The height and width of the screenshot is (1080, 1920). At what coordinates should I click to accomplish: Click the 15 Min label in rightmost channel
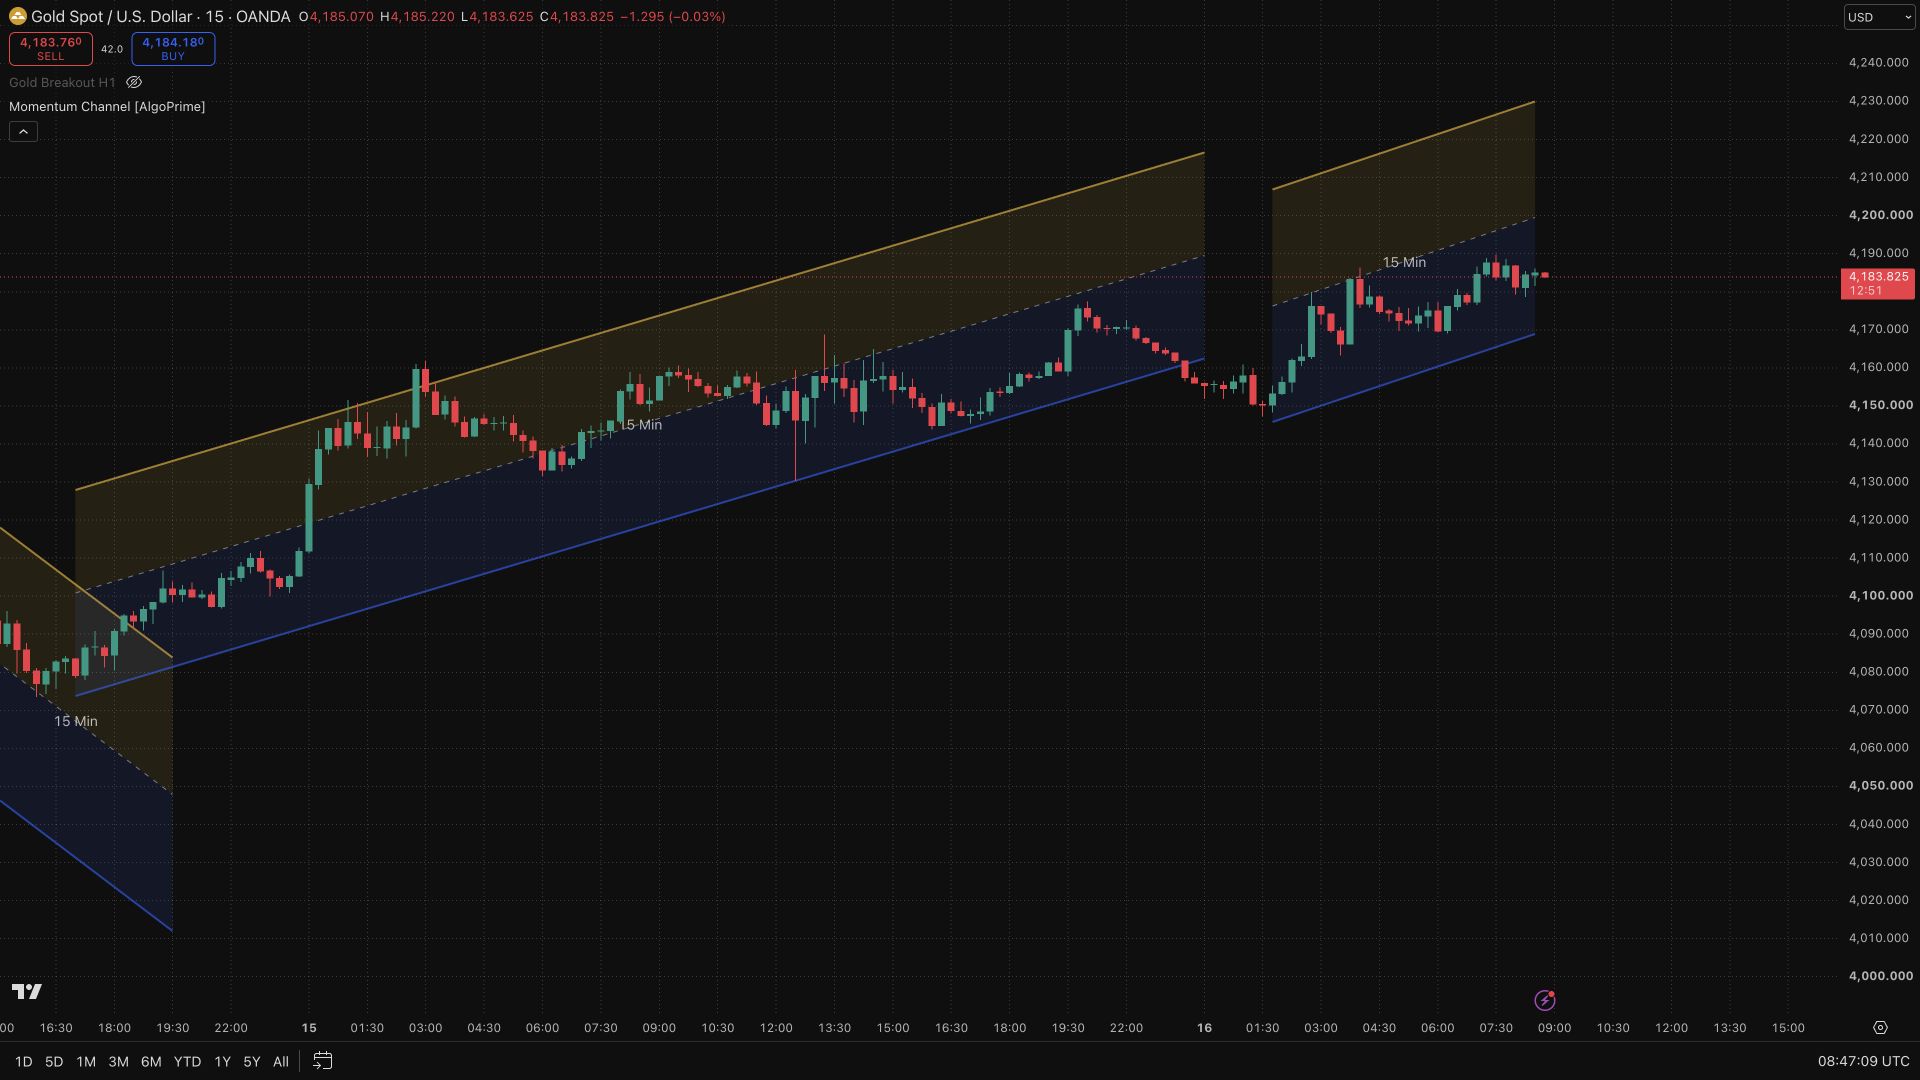1404,262
